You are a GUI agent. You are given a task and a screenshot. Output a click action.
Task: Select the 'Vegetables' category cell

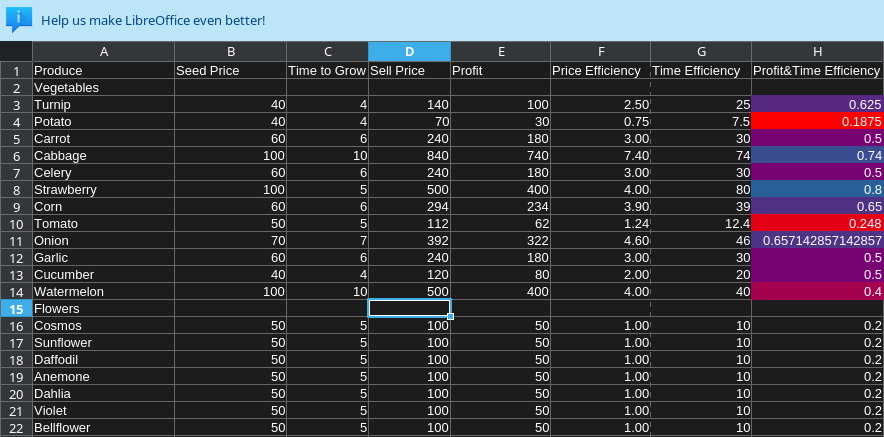pyautogui.click(x=103, y=88)
